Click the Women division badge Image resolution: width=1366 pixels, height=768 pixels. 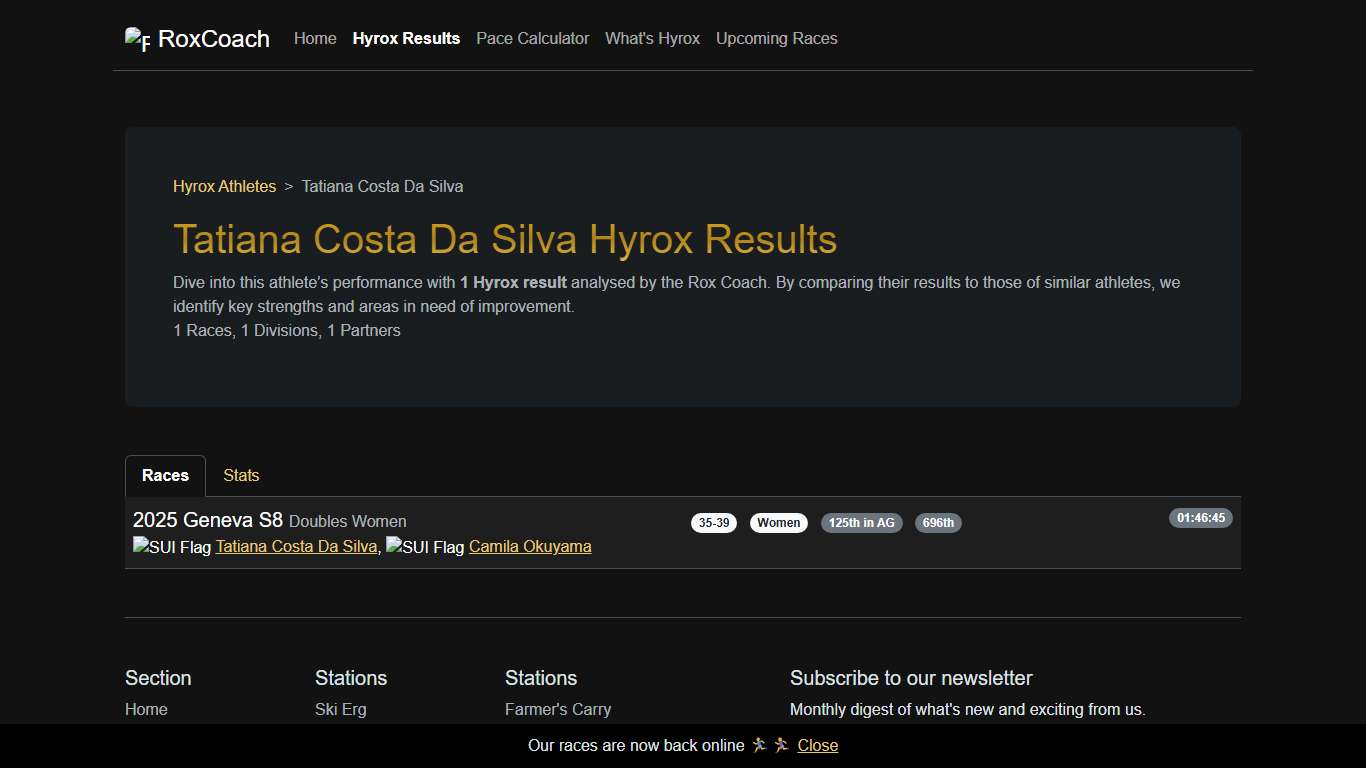(x=778, y=522)
